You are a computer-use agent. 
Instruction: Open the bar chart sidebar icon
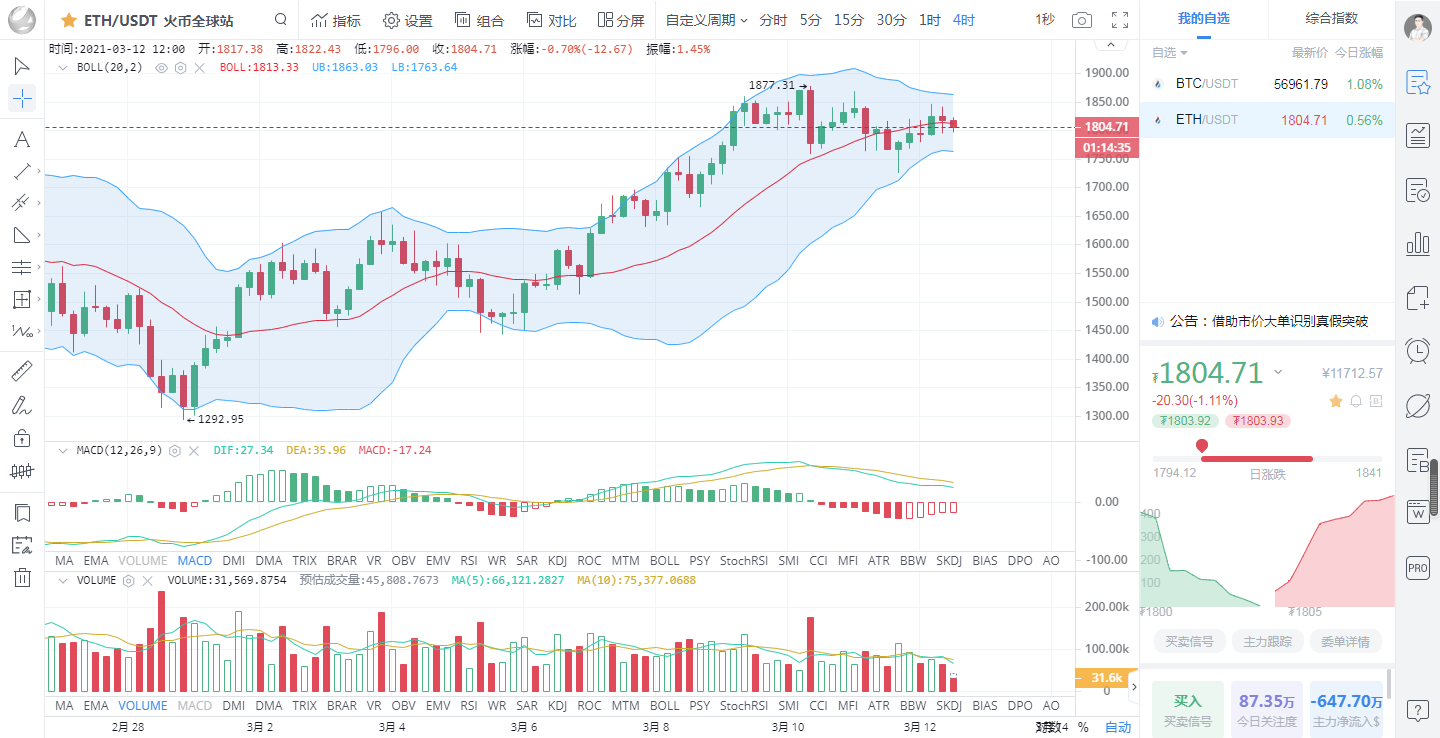point(1417,243)
